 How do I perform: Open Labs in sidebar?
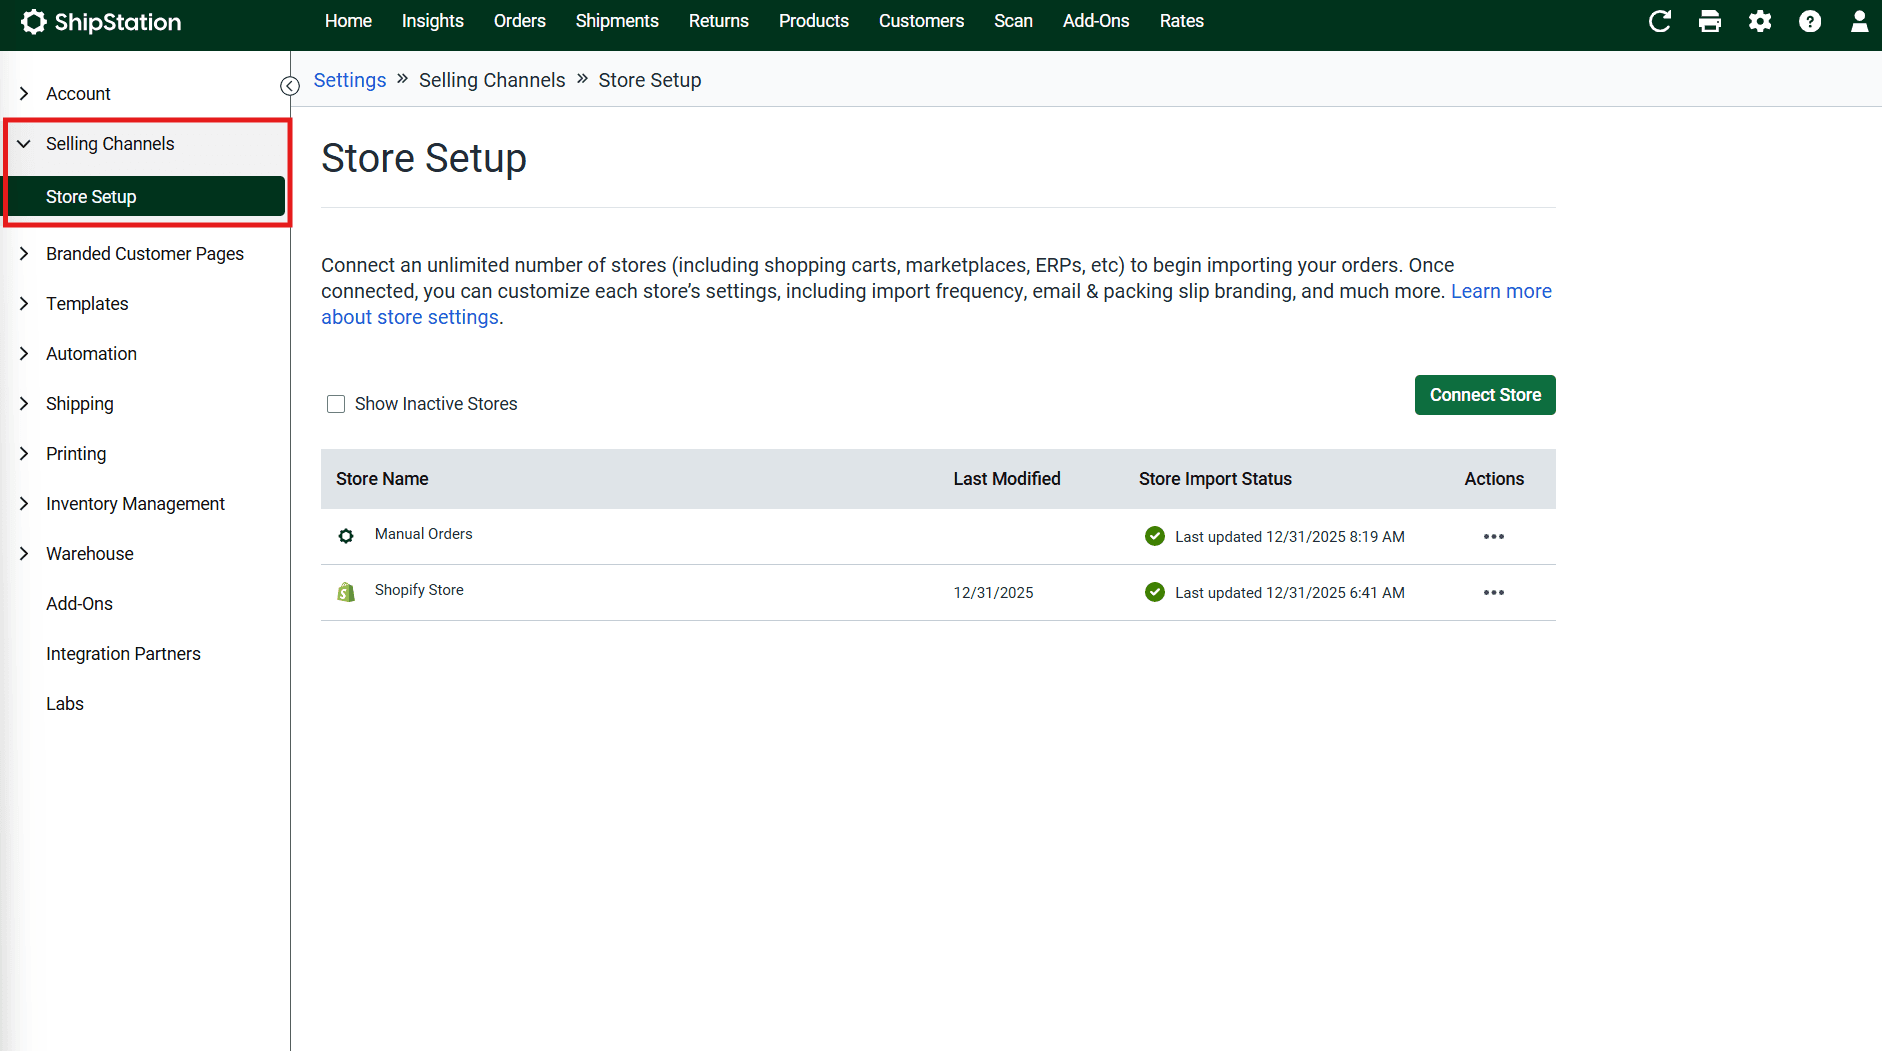(x=65, y=704)
